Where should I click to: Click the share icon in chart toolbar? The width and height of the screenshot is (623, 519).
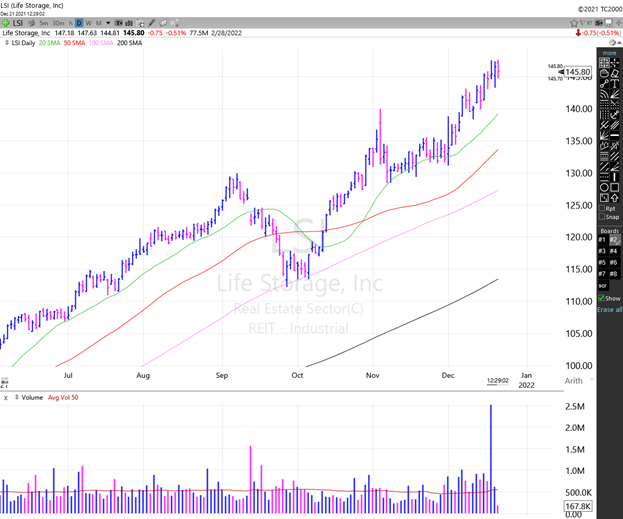[x=174, y=23]
